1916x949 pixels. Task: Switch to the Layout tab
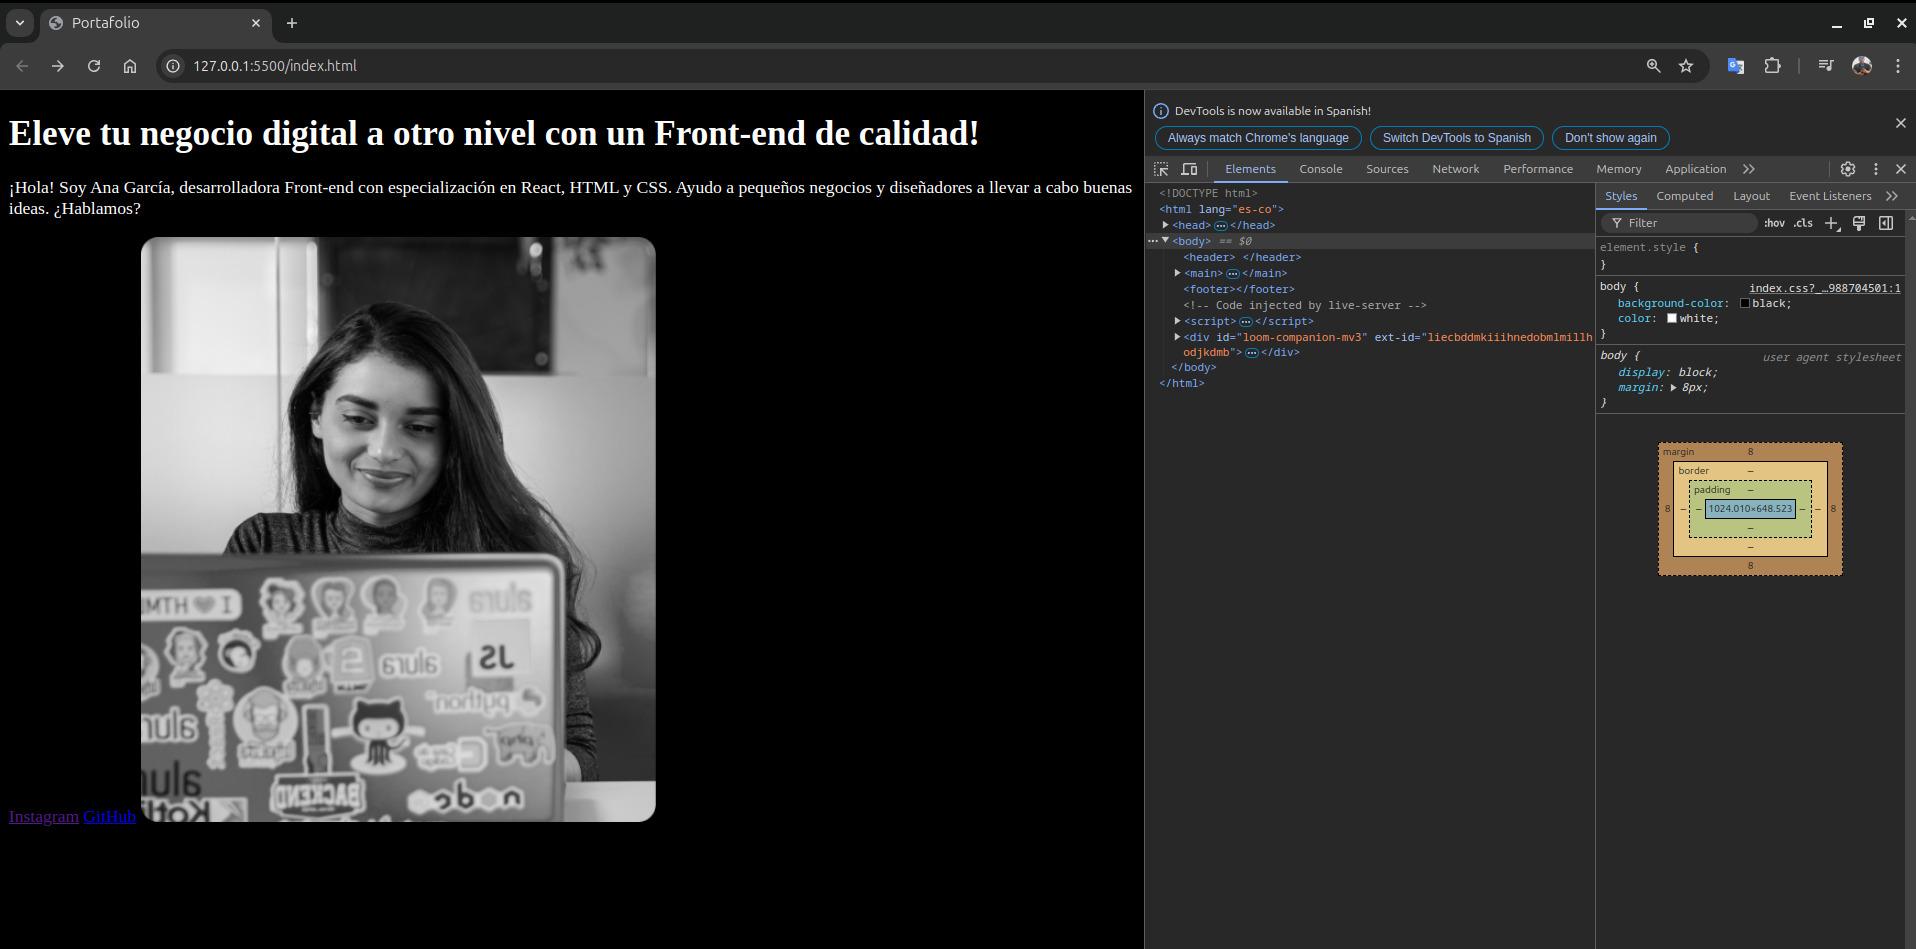(1751, 196)
